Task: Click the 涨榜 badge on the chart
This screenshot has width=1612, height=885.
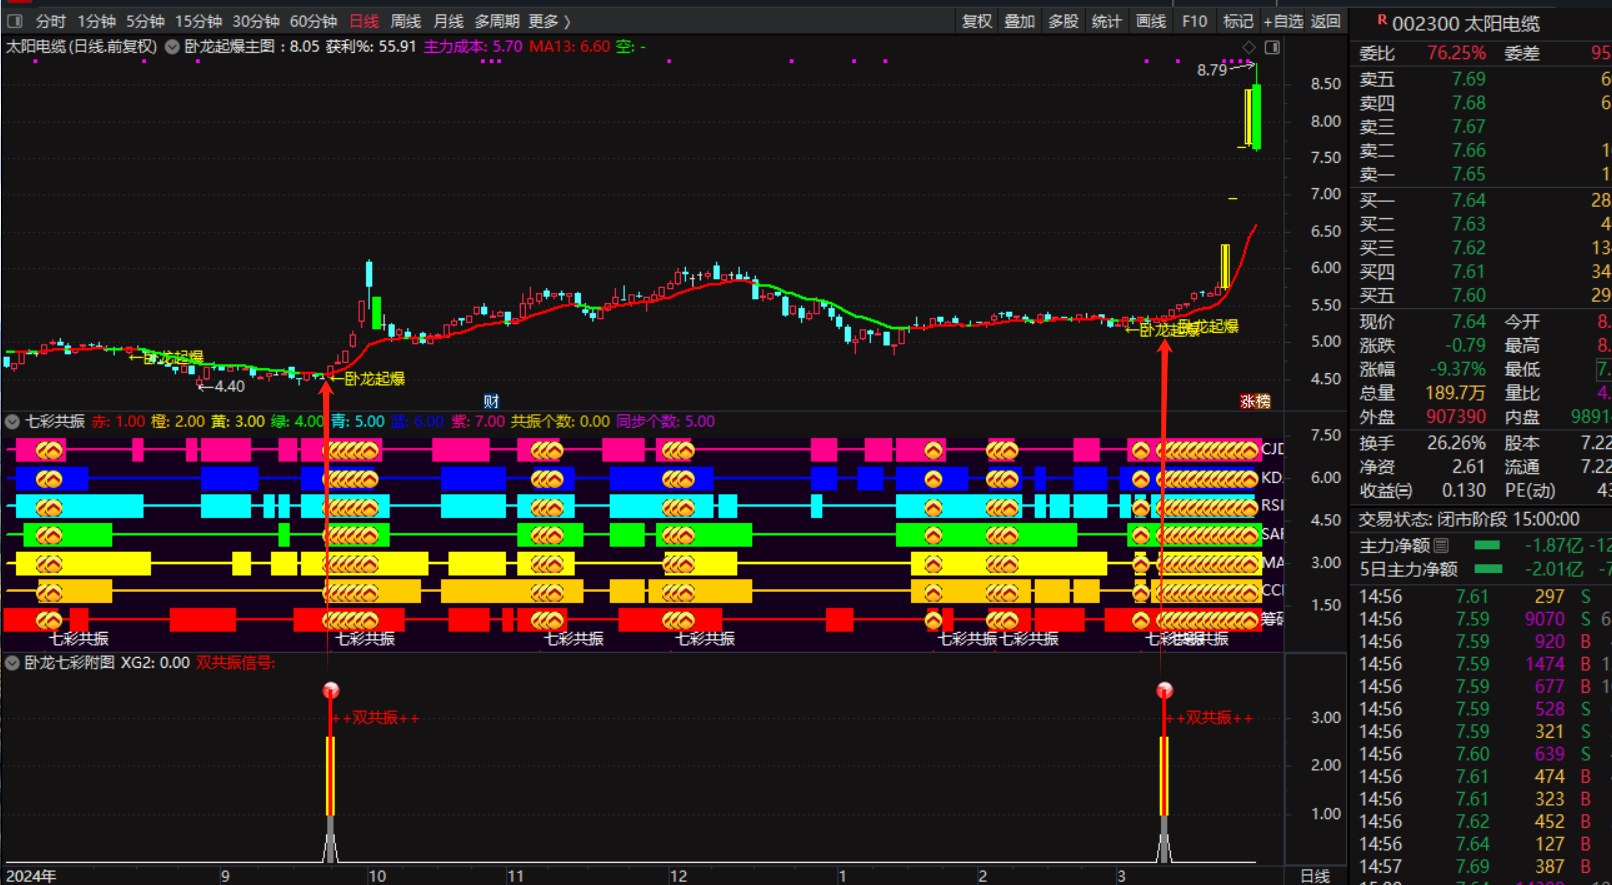Action: coord(1255,401)
